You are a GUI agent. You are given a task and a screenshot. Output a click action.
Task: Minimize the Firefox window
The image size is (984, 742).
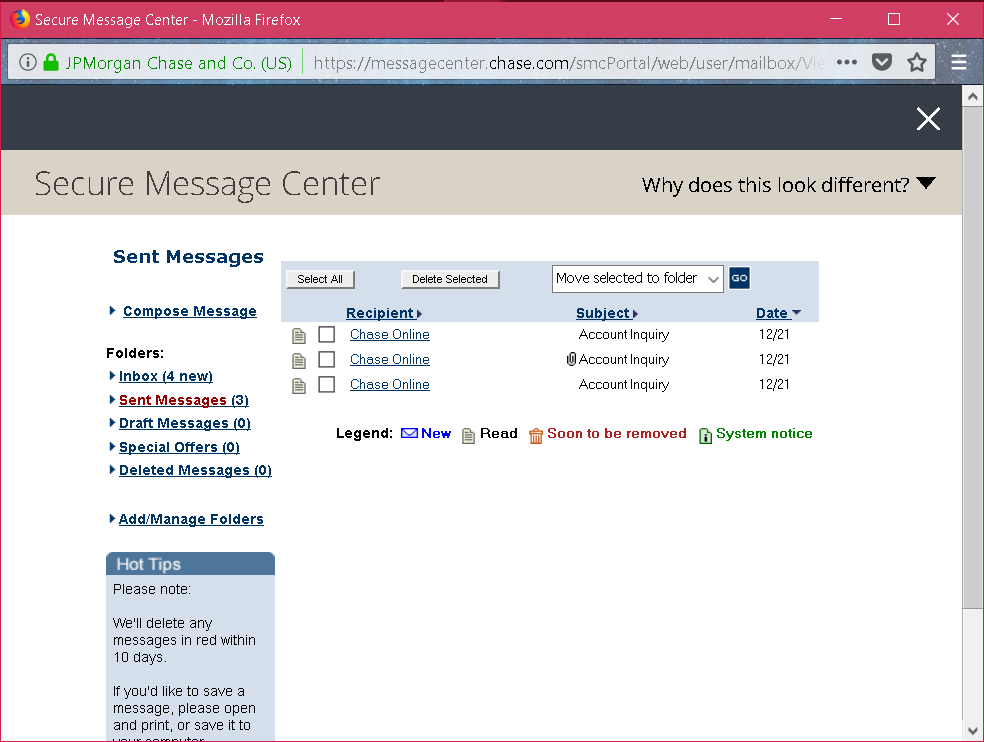click(836, 19)
